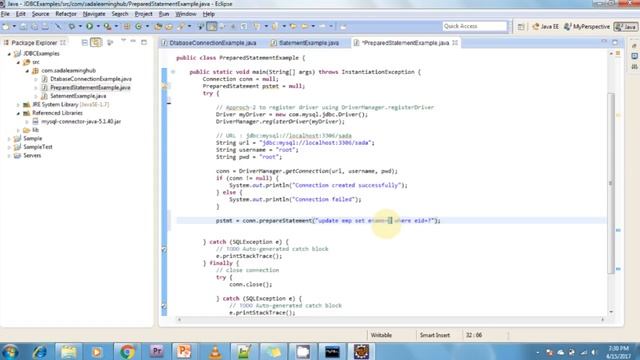The width and height of the screenshot is (640, 360).
Task: Click the Last Edit Location icon
Action: pos(293,26)
